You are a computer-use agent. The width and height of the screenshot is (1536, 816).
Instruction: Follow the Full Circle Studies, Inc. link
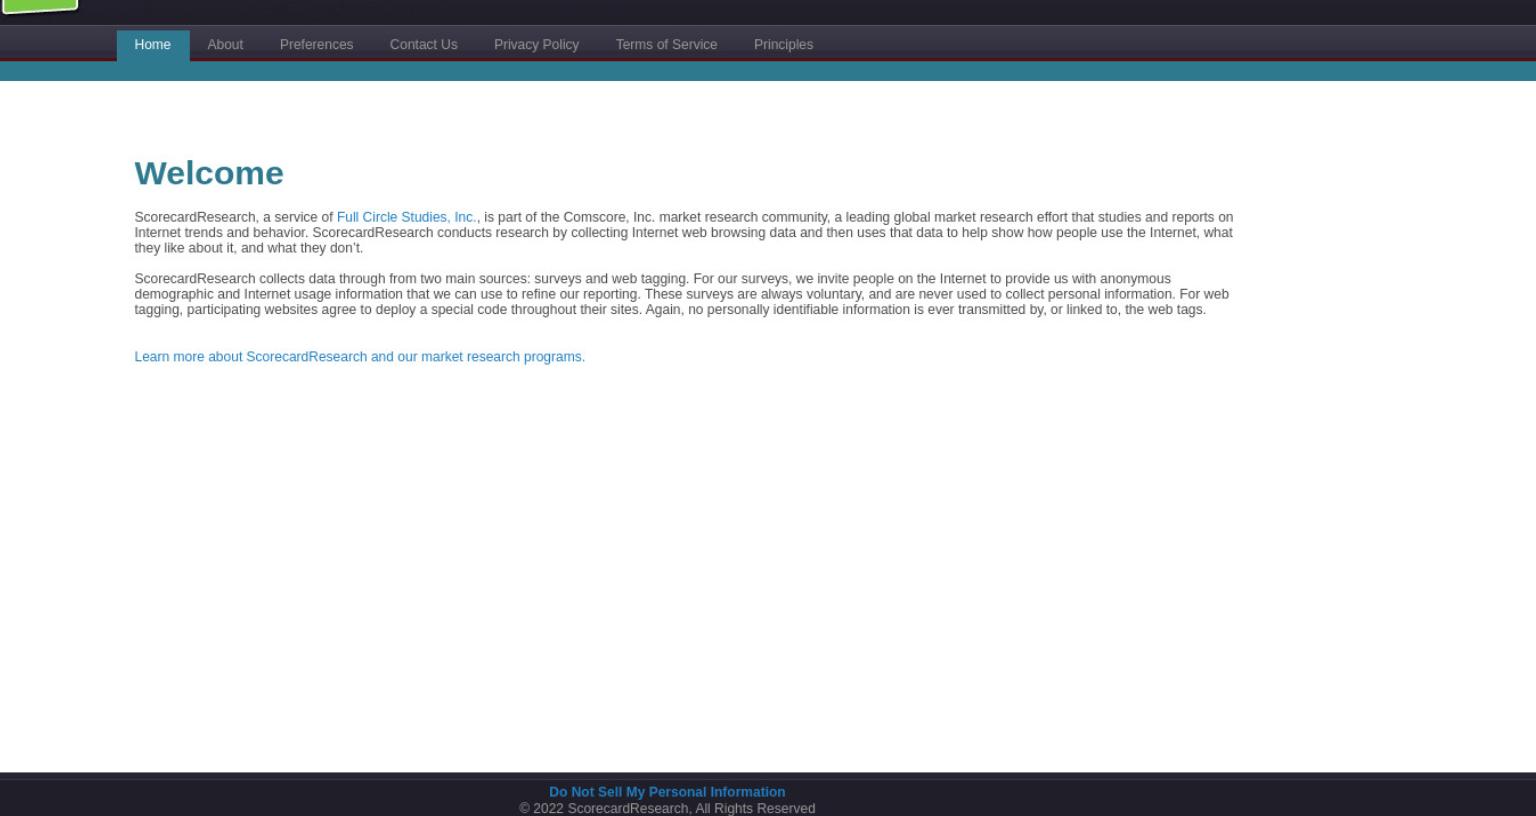coord(406,217)
